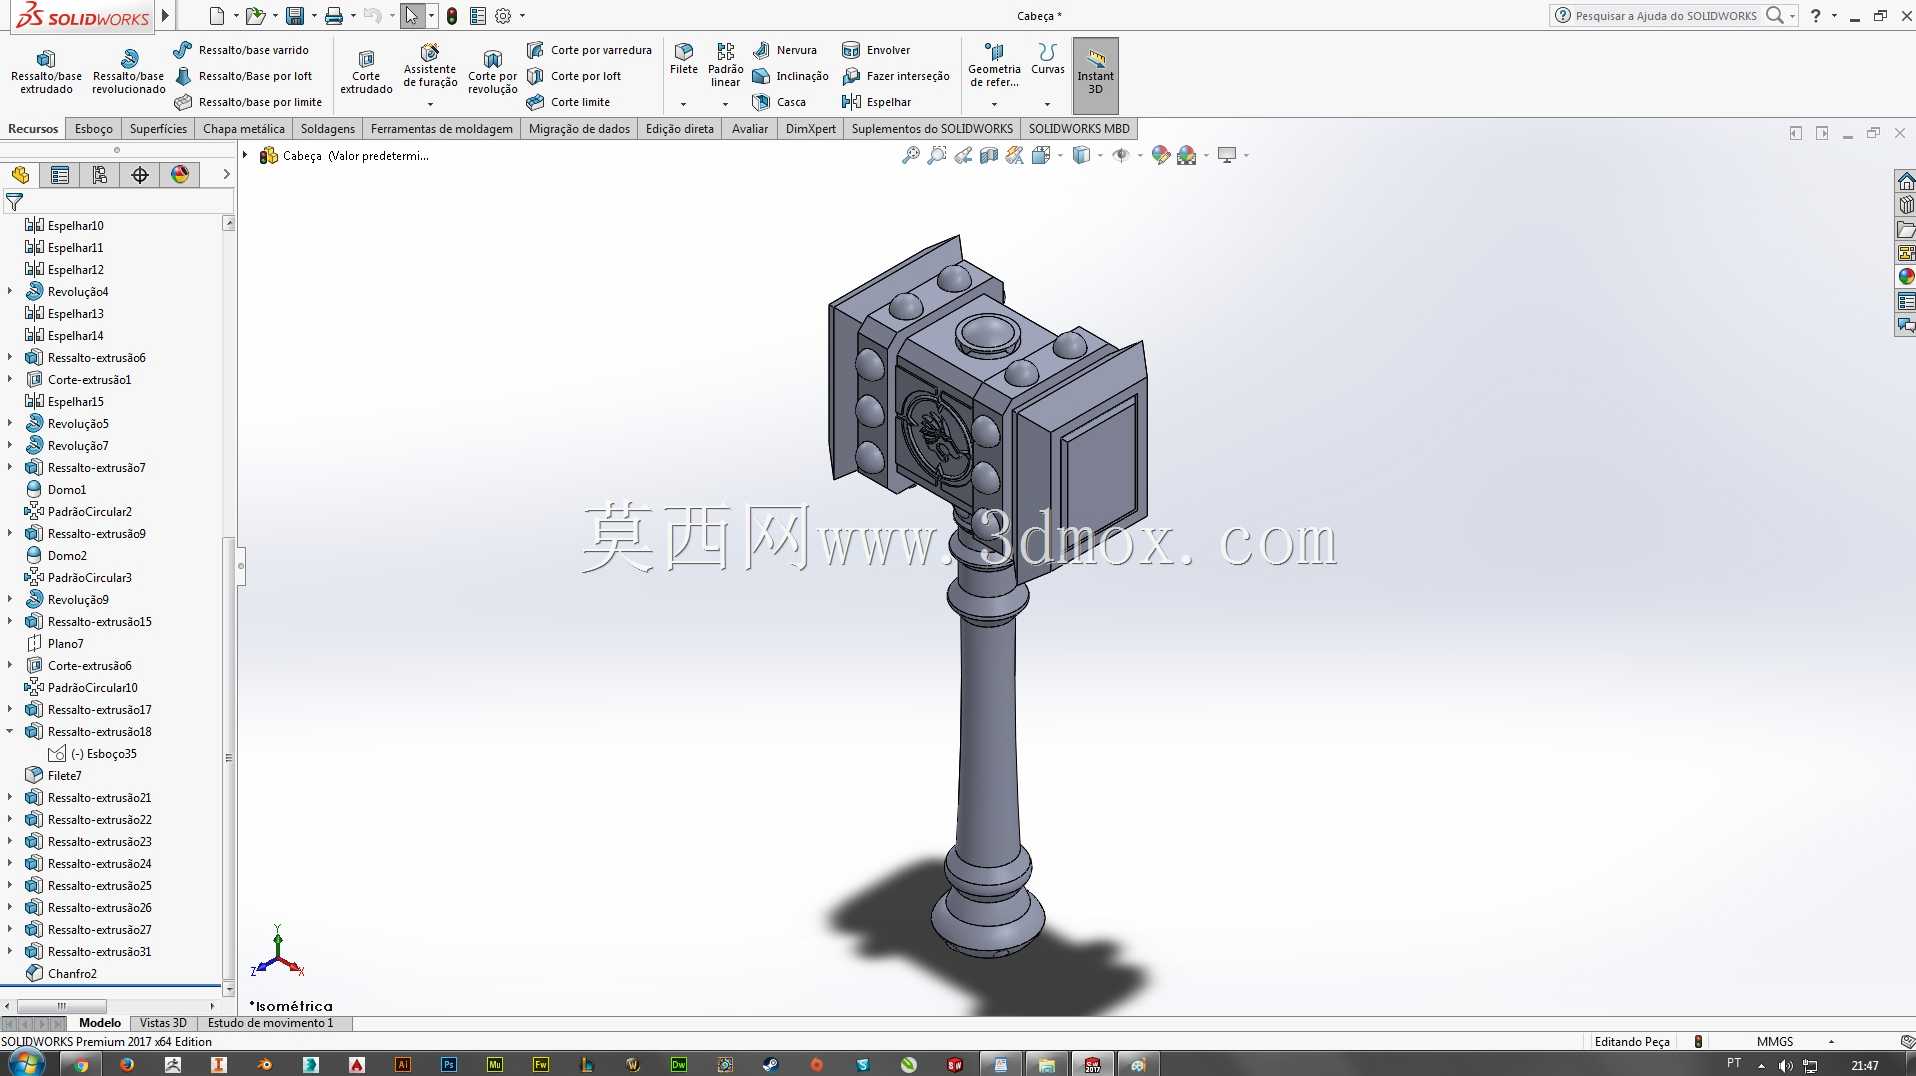
Task: Select the Ressalto/base revolucionado tool
Action: point(128,71)
